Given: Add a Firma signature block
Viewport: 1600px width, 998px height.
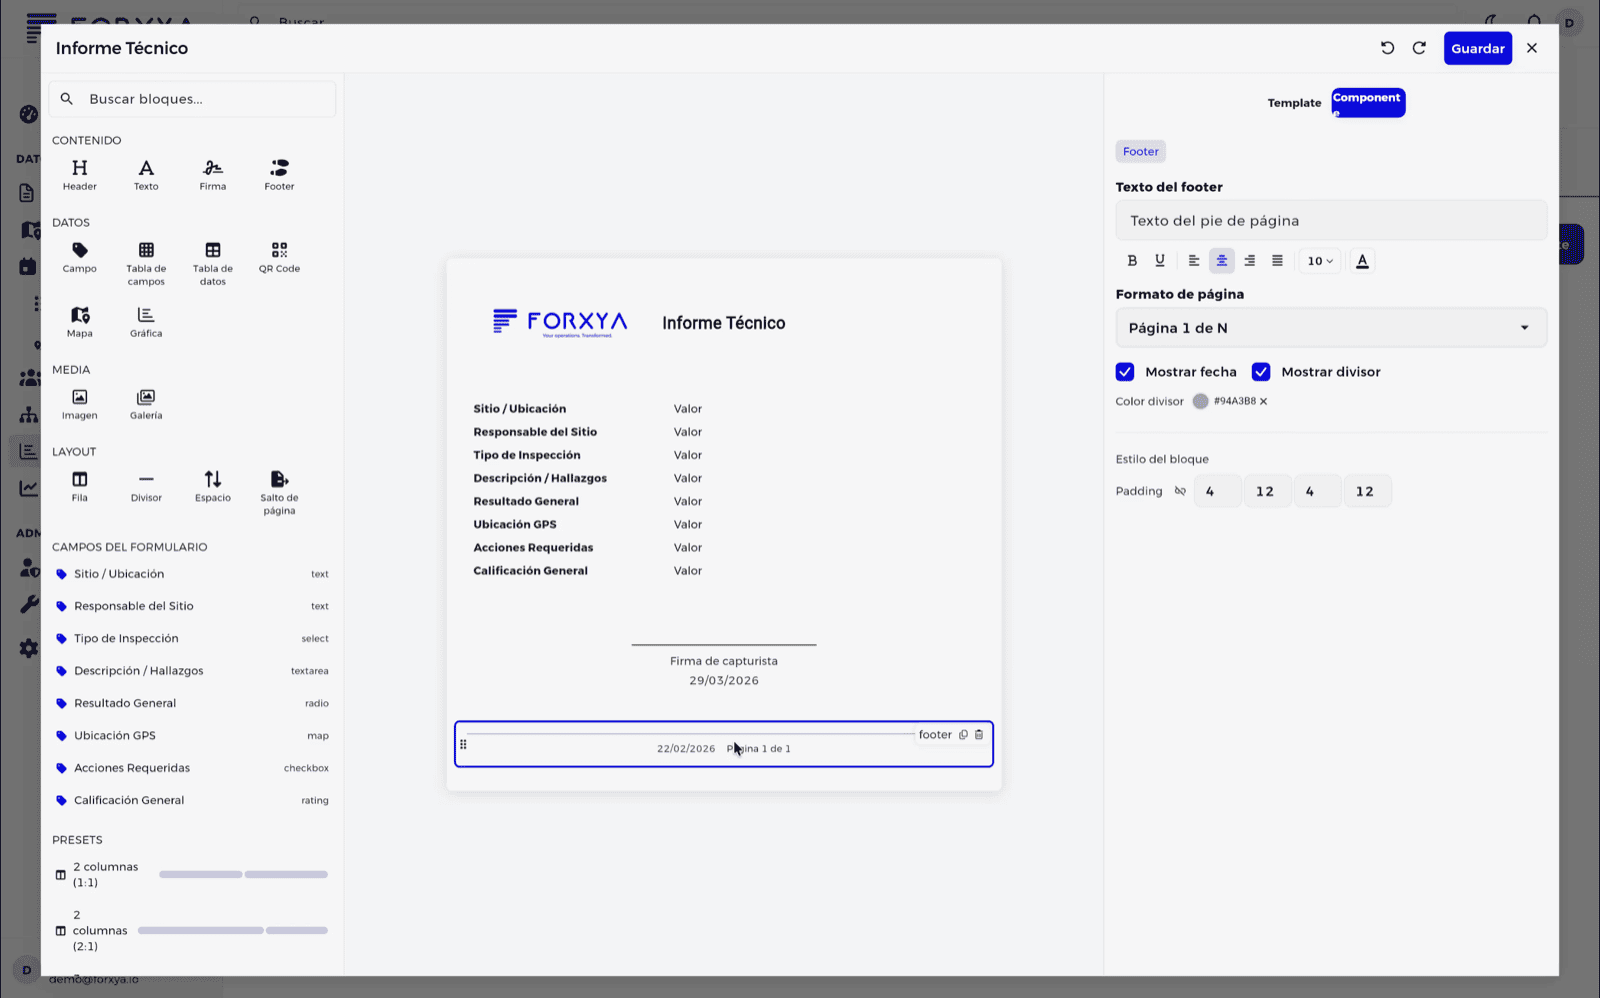Looking at the screenshot, I should [212, 175].
